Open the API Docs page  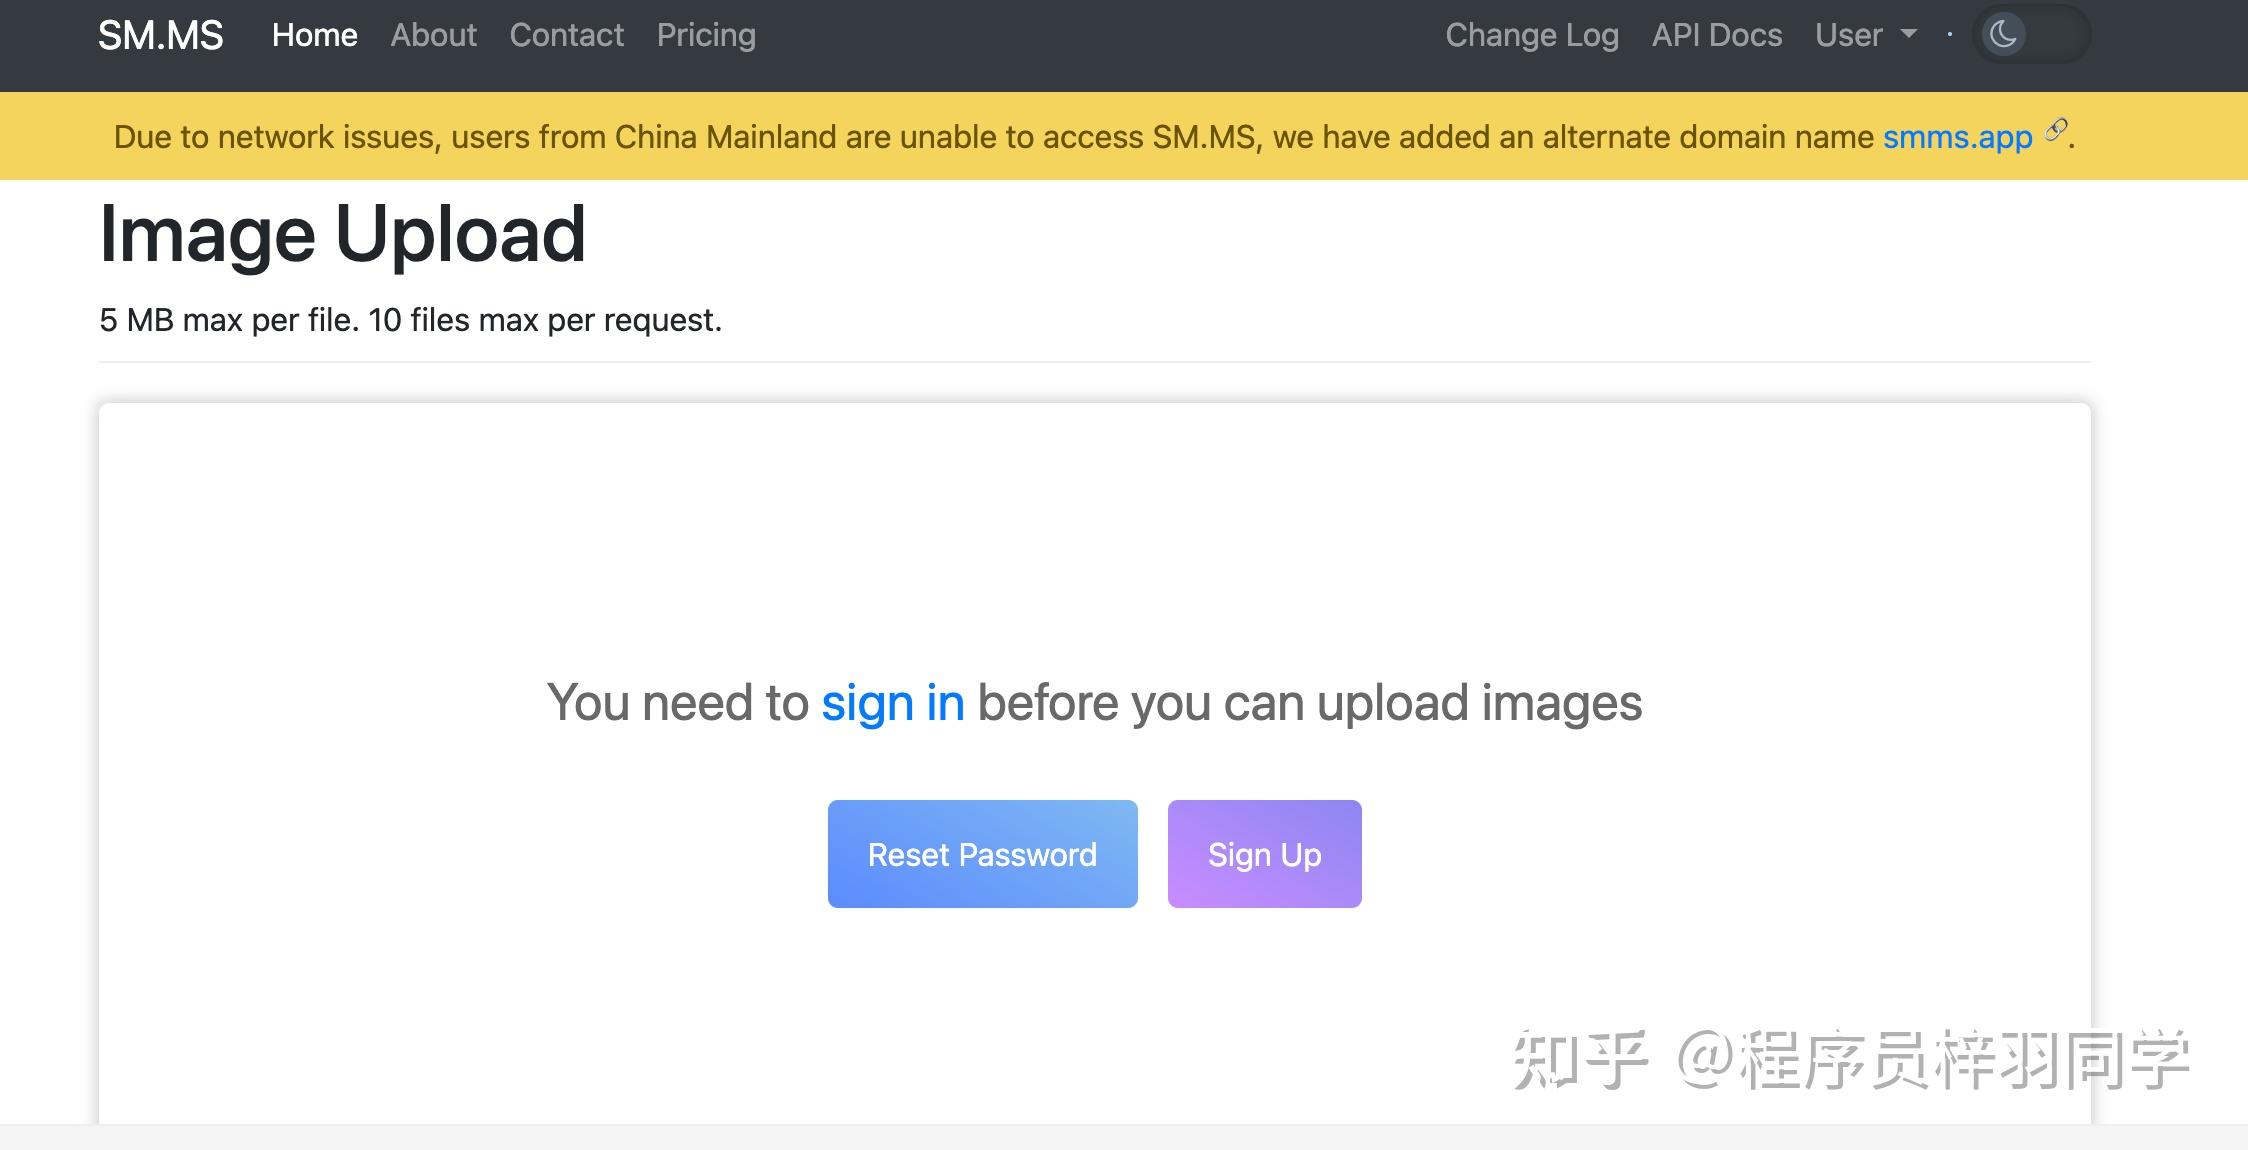1716,35
